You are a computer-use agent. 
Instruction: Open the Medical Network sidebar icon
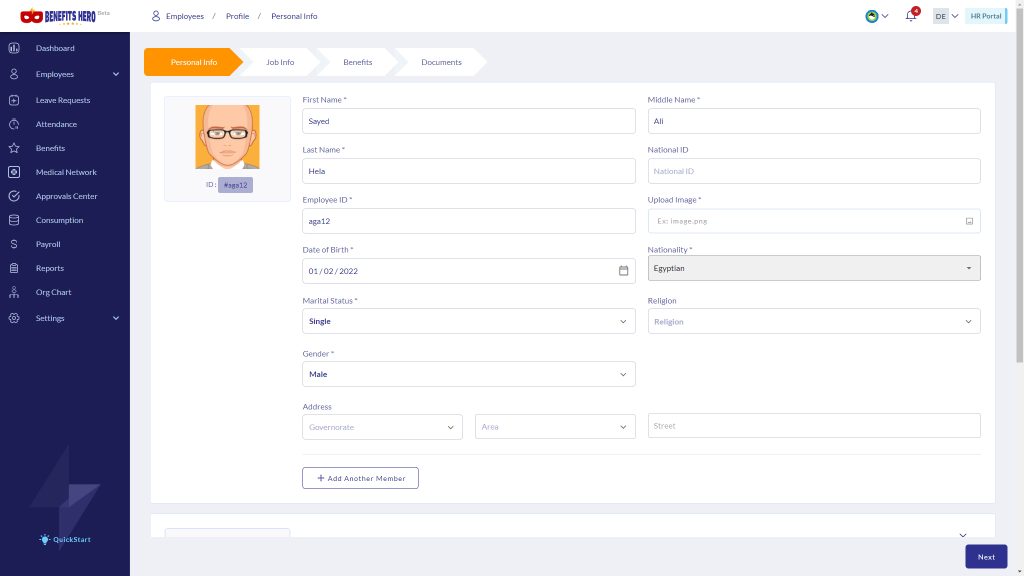tap(14, 172)
